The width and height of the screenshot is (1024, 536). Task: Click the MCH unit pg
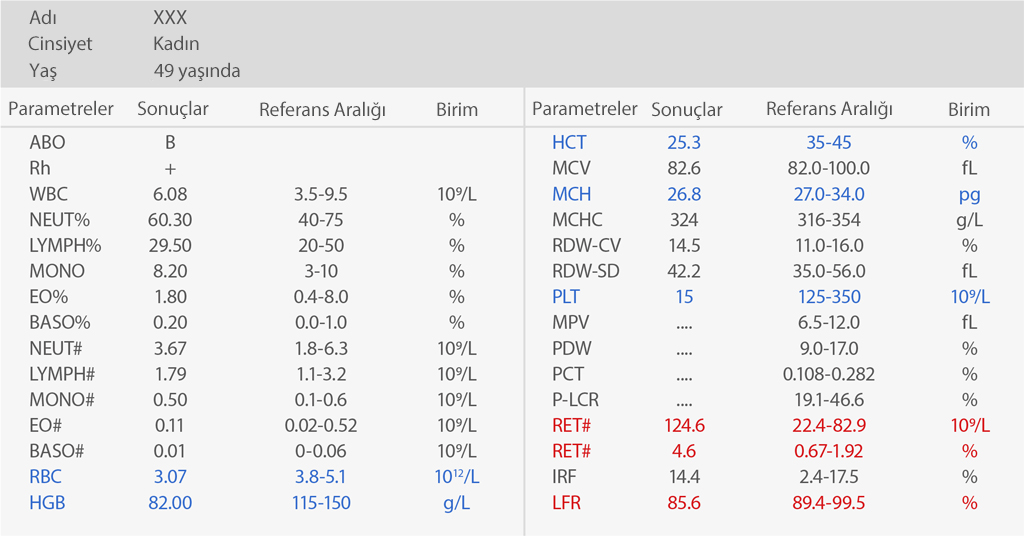pos(969,194)
